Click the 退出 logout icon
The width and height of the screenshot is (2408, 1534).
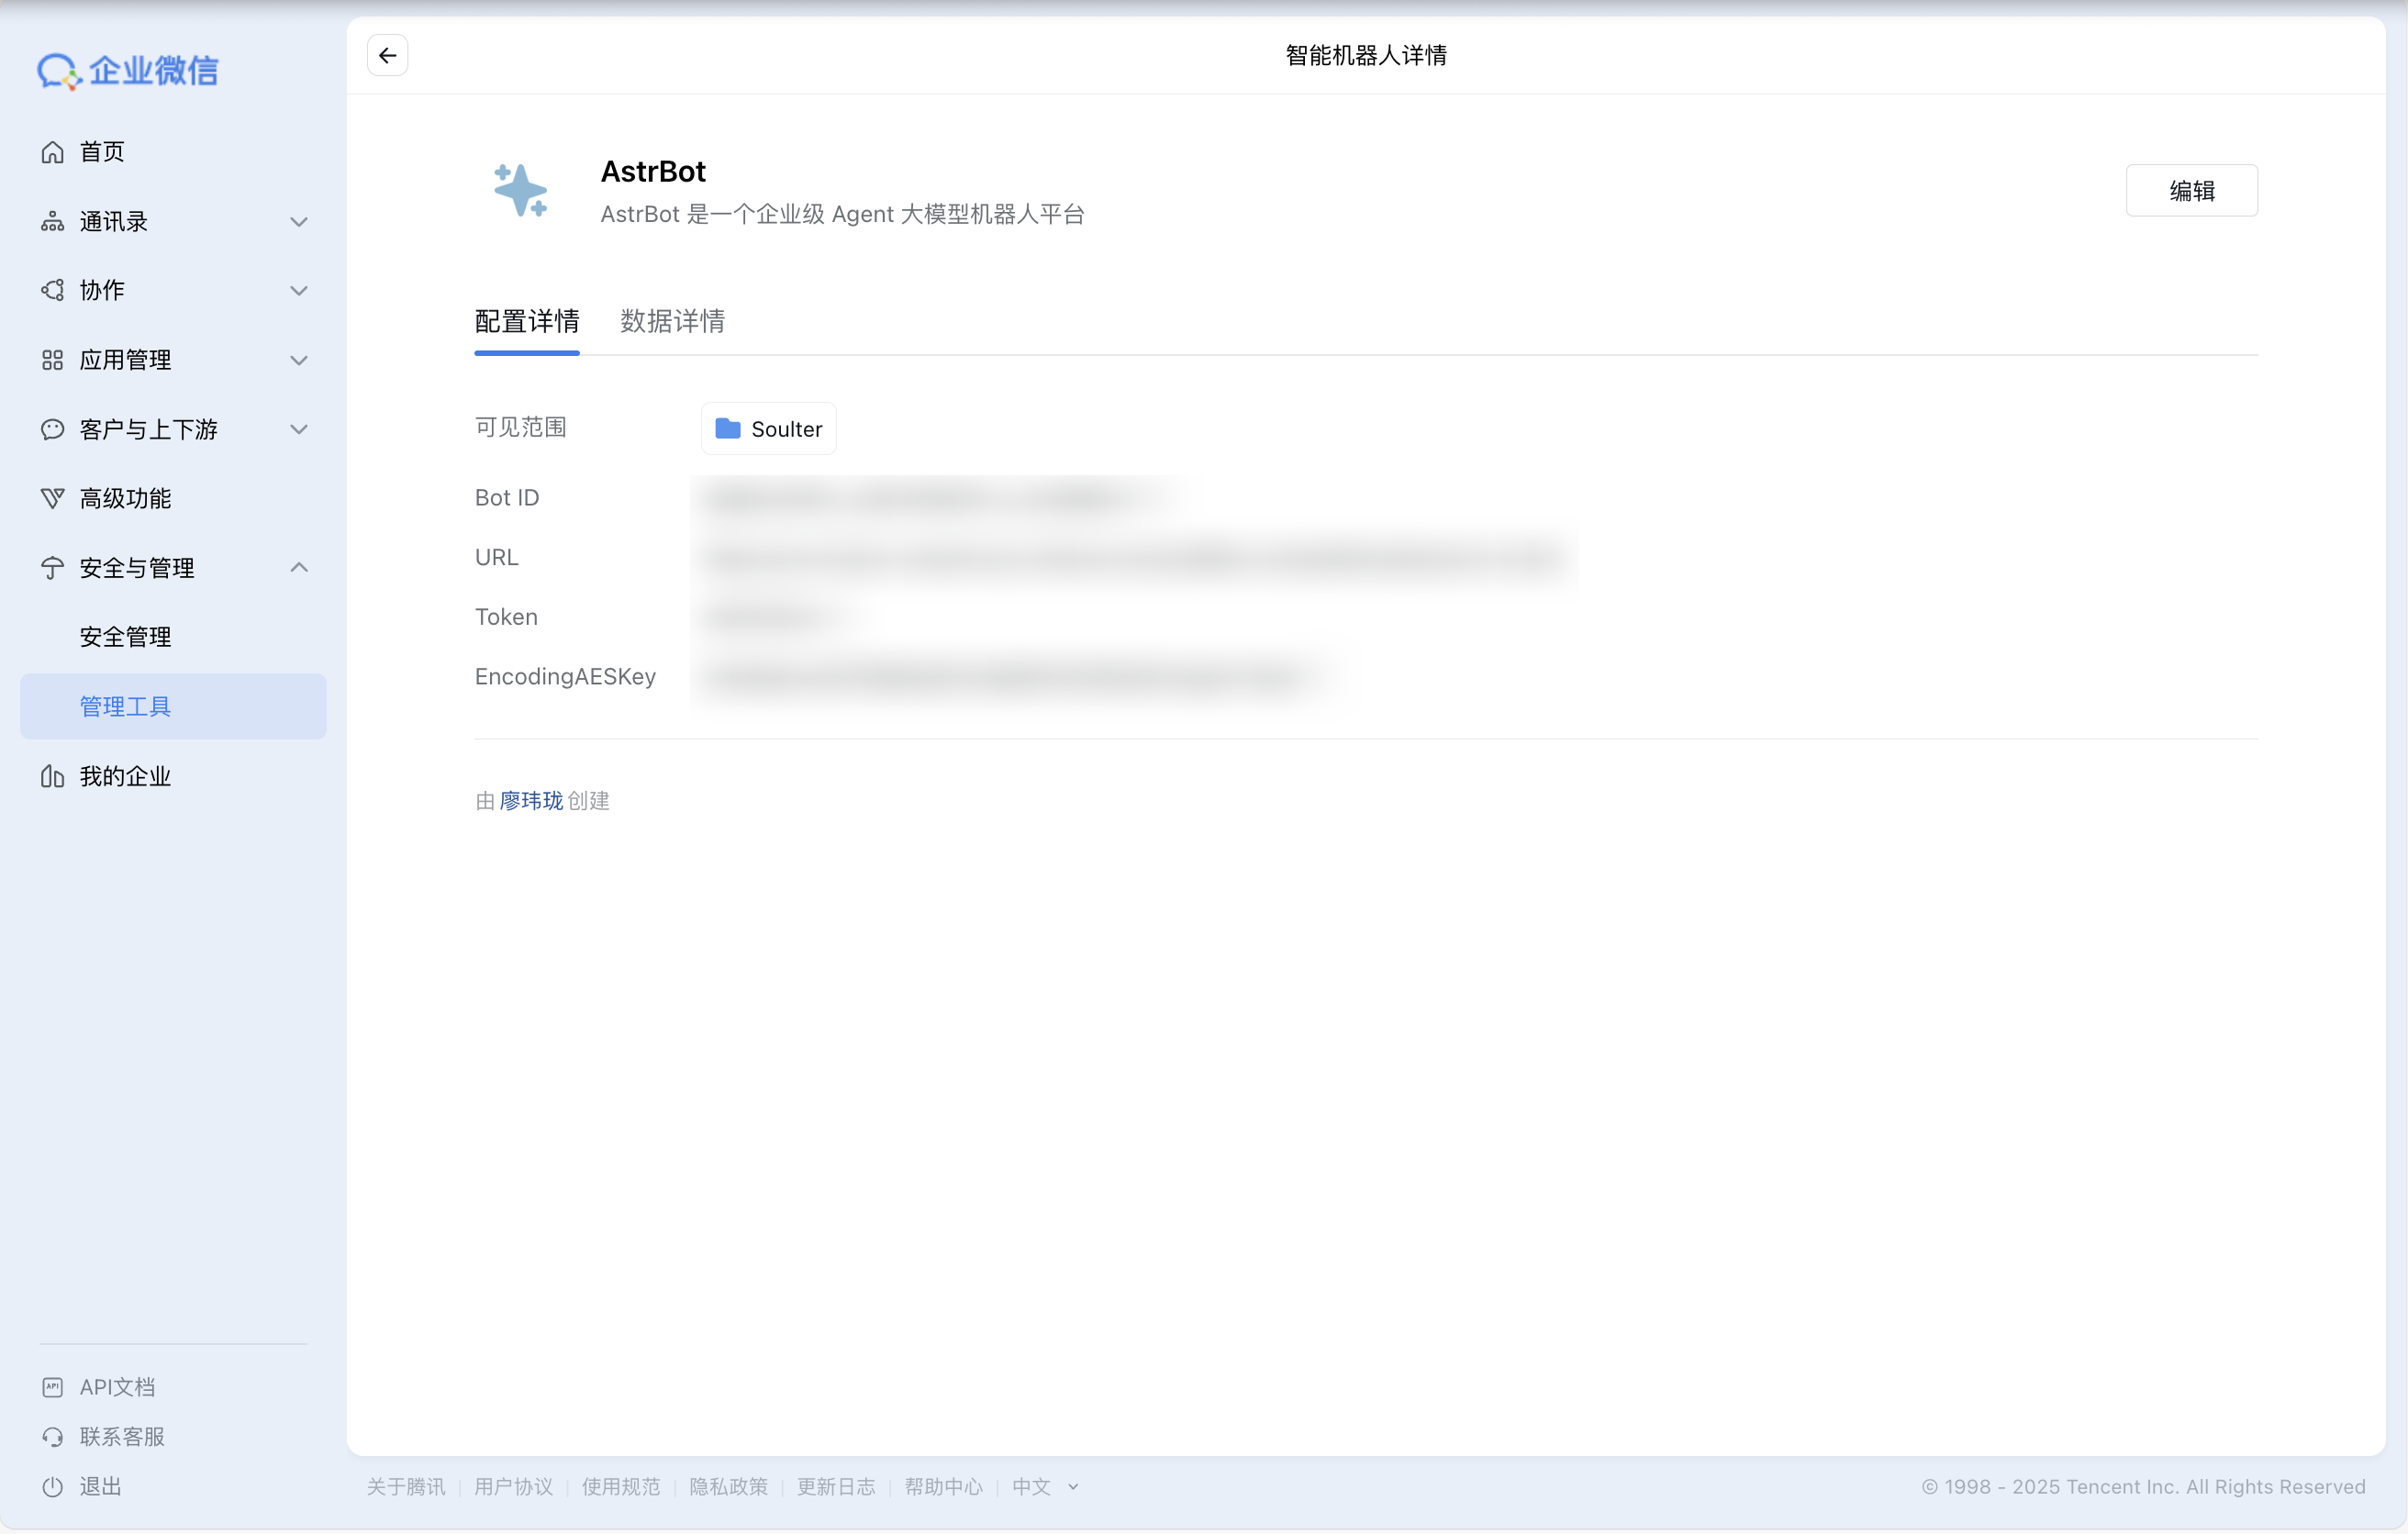pos(53,1486)
